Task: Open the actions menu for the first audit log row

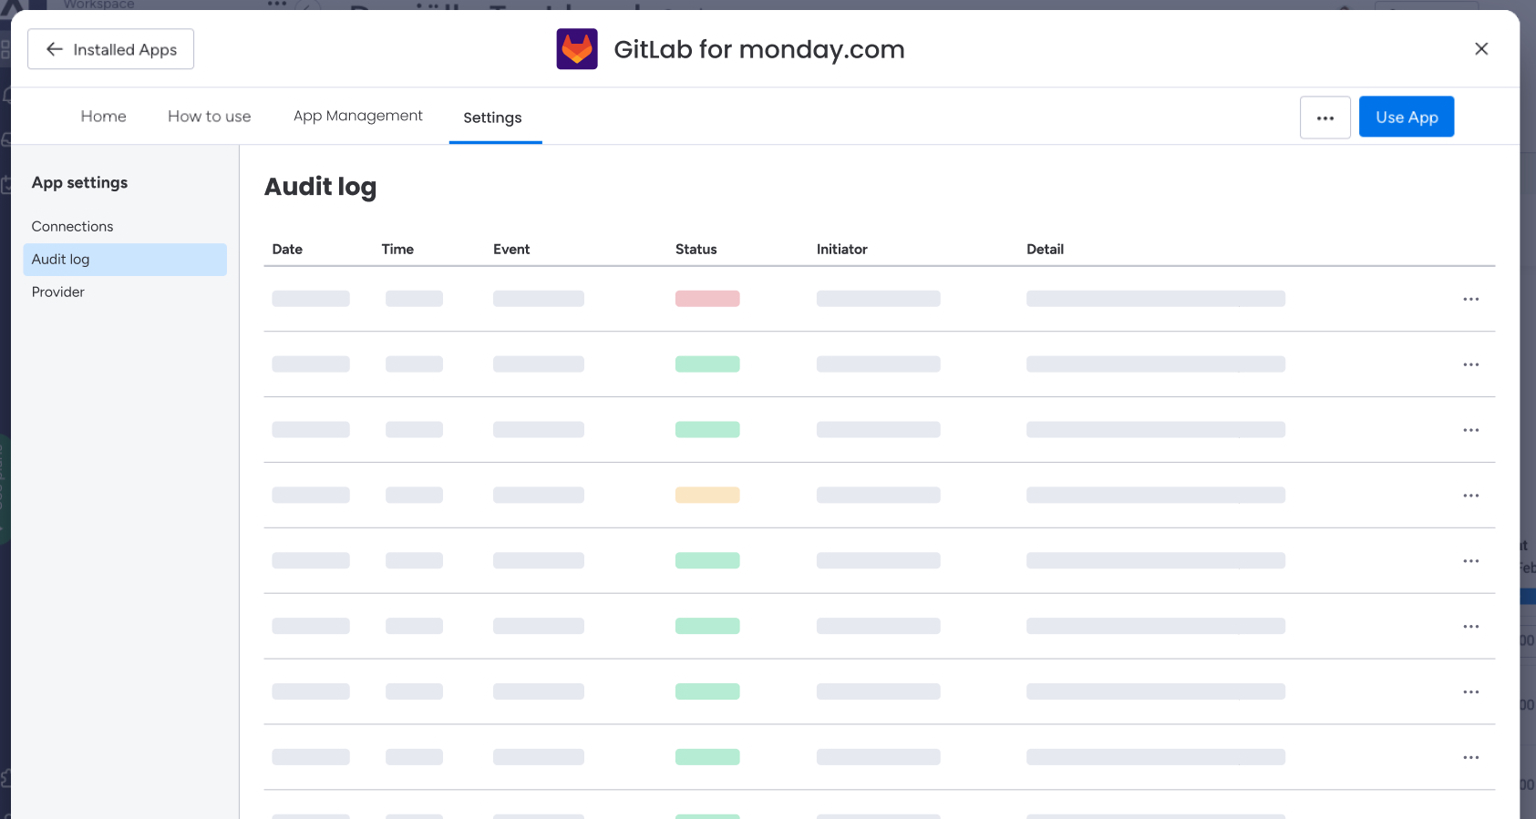Action: tap(1471, 299)
